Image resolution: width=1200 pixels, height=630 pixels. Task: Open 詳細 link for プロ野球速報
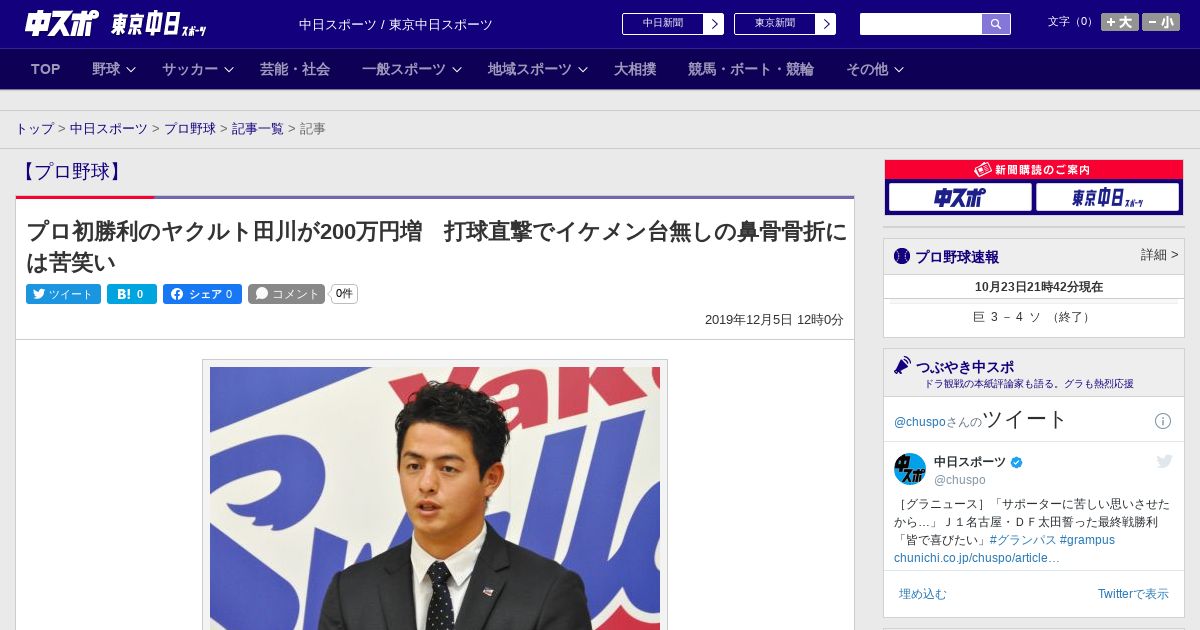point(1159,255)
